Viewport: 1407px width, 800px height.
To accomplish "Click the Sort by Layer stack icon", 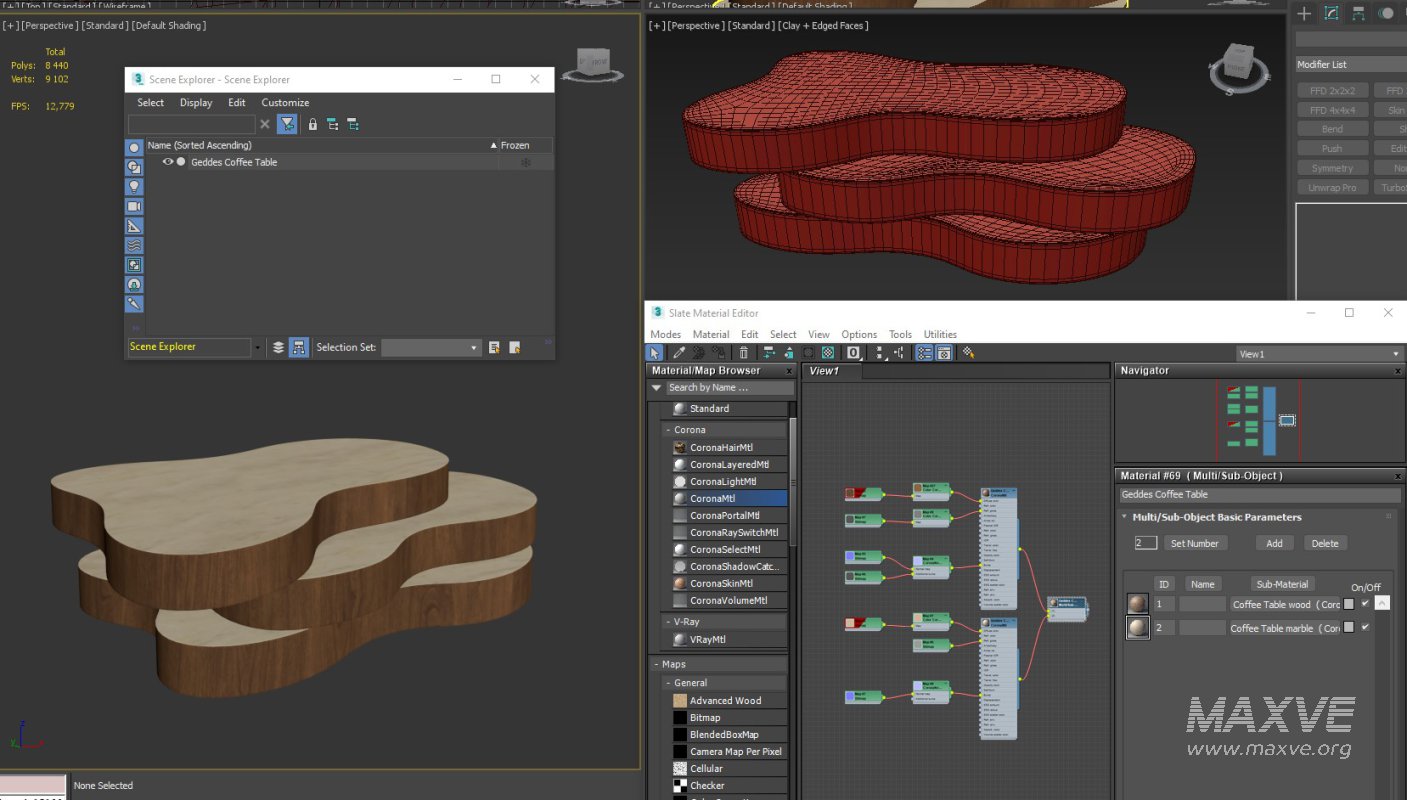I will coord(278,347).
